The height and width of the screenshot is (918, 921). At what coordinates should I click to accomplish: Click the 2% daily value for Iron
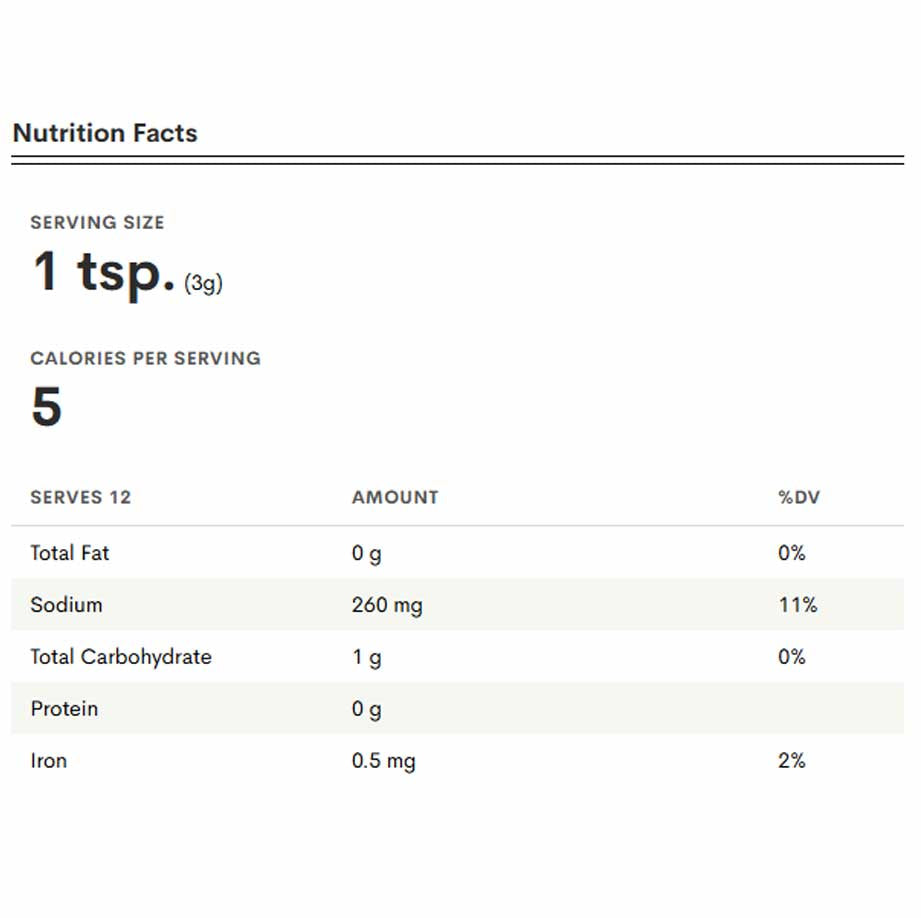[791, 761]
